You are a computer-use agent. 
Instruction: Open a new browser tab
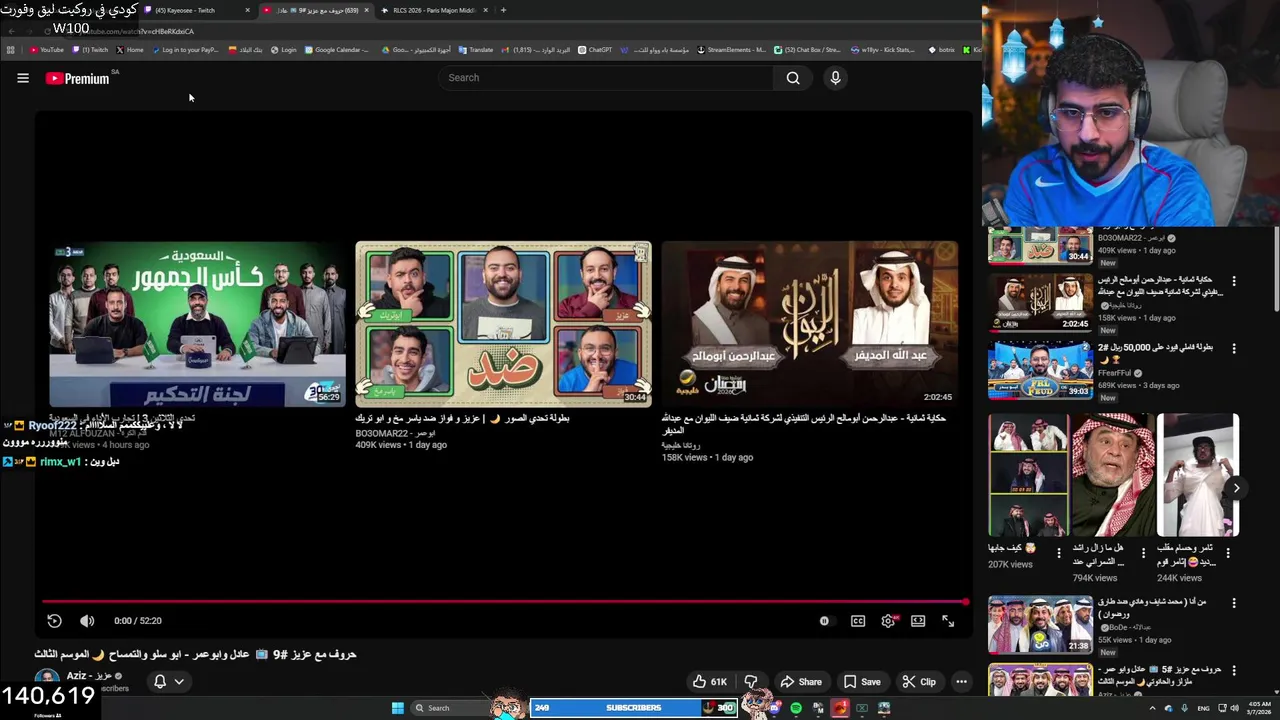click(x=503, y=10)
